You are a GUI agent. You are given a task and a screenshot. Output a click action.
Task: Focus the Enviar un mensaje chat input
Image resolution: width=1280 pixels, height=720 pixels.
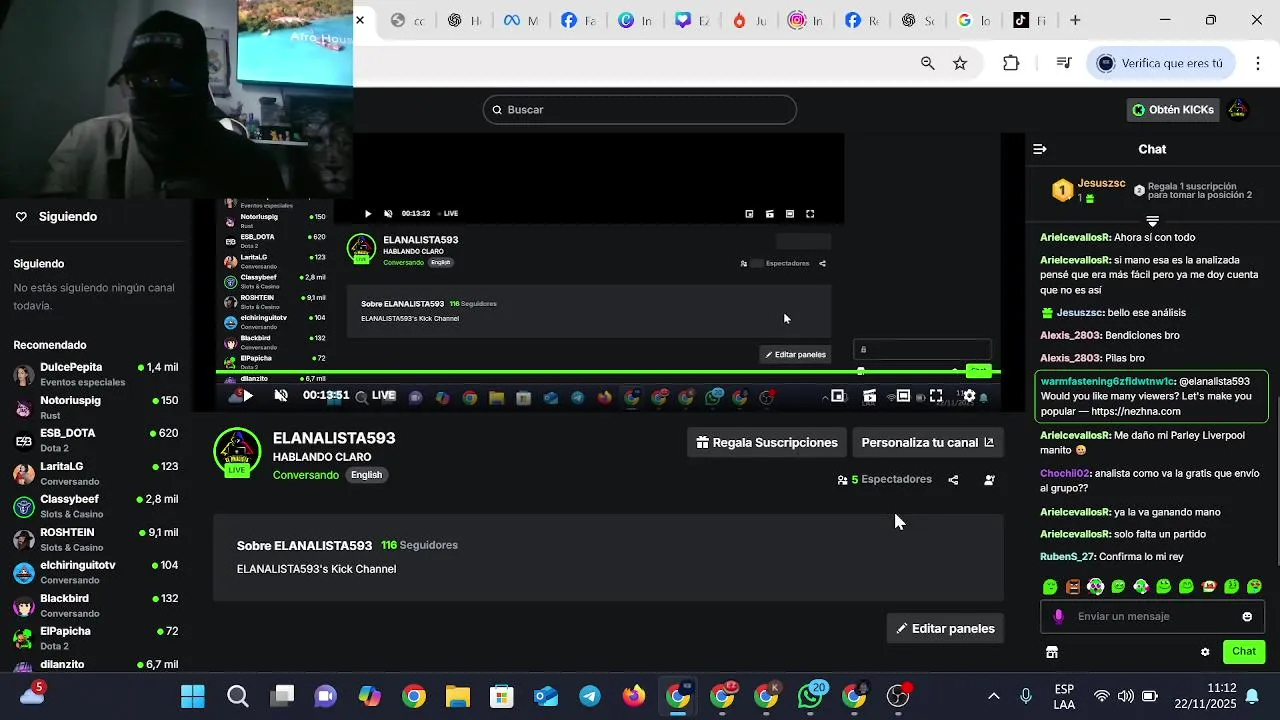(x=1152, y=616)
